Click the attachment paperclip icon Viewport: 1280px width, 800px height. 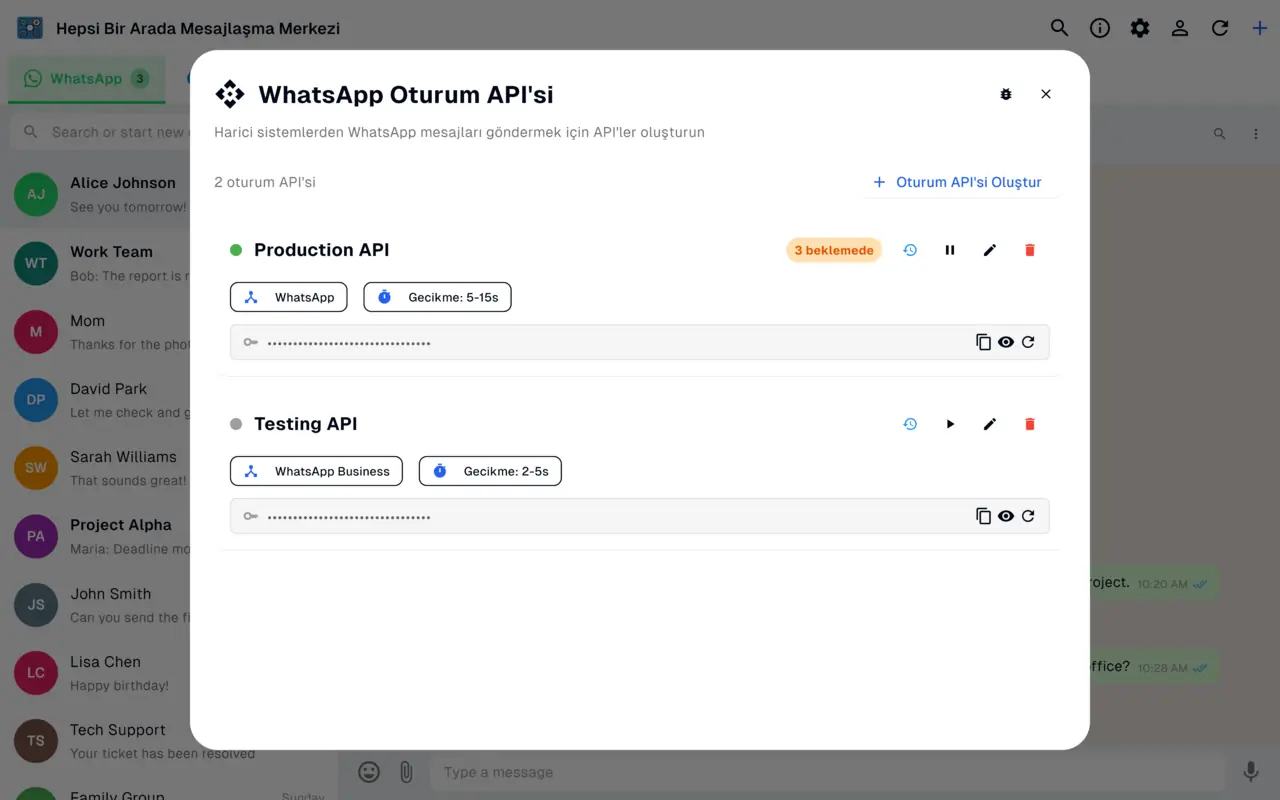406,772
